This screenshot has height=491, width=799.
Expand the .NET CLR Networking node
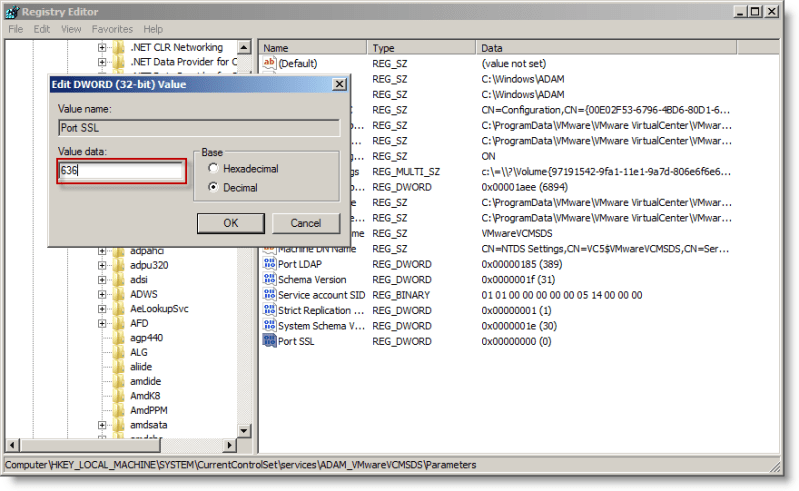[102, 47]
